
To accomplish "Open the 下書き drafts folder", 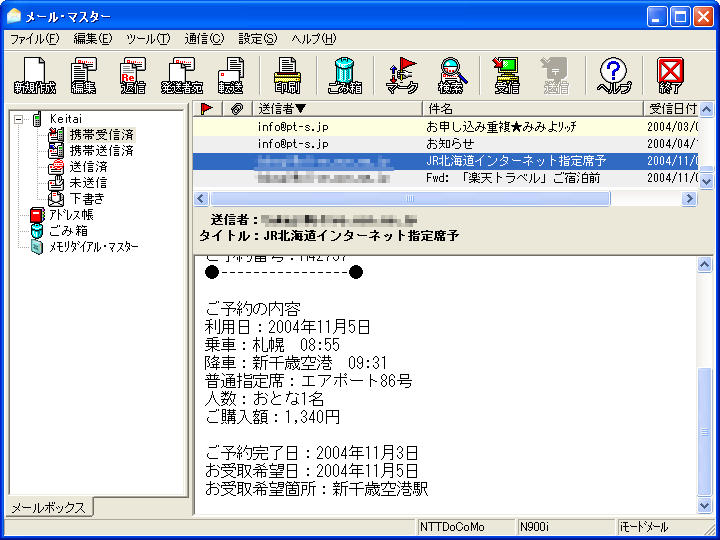I will coord(87,199).
